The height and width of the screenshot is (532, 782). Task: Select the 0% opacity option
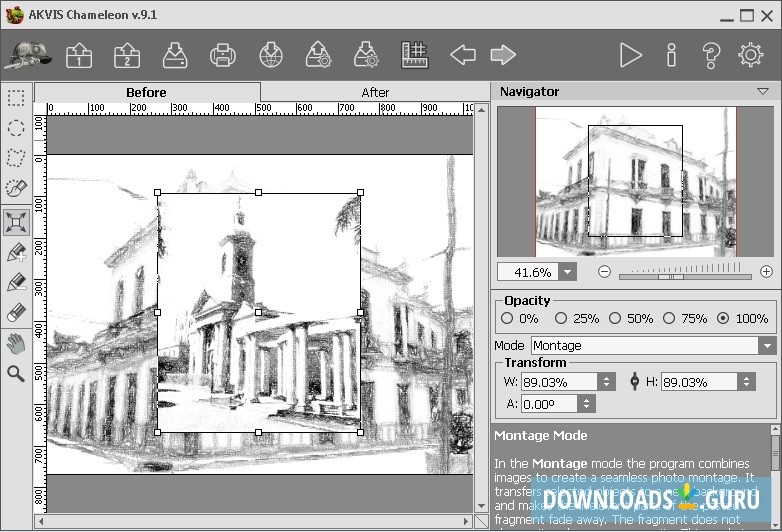pos(507,318)
